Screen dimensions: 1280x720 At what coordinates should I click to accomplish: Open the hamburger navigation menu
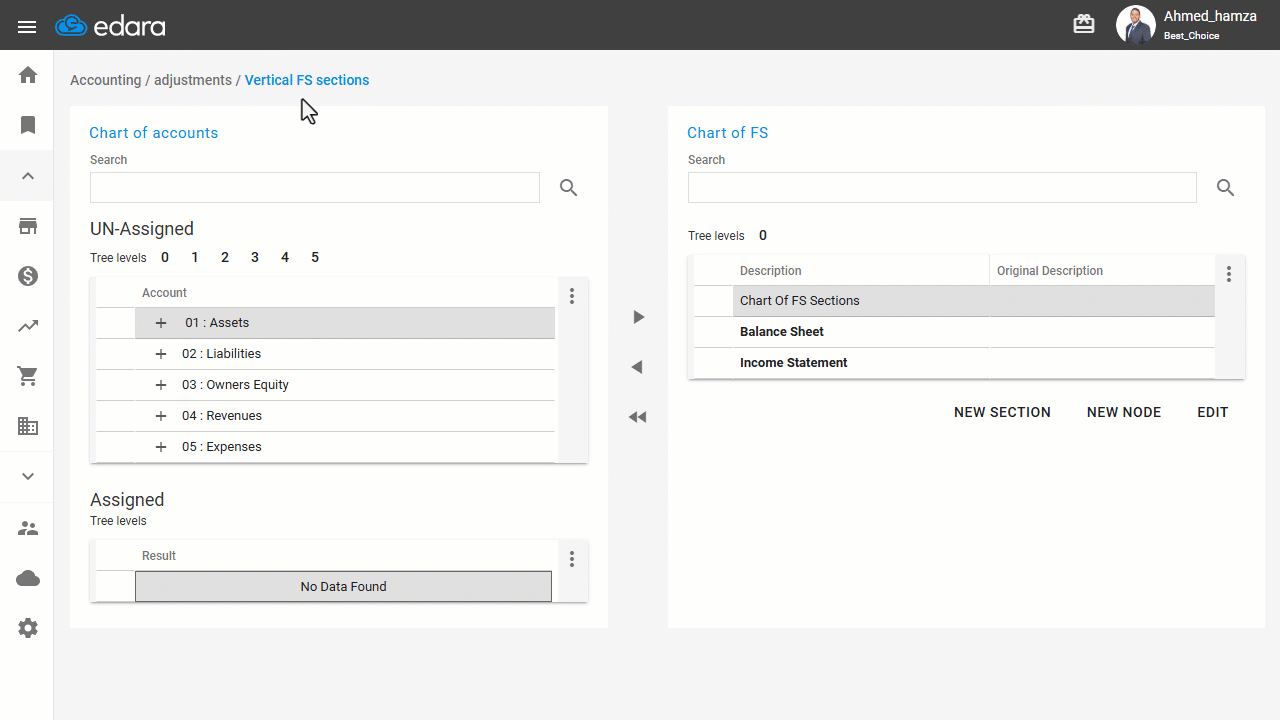27,26
